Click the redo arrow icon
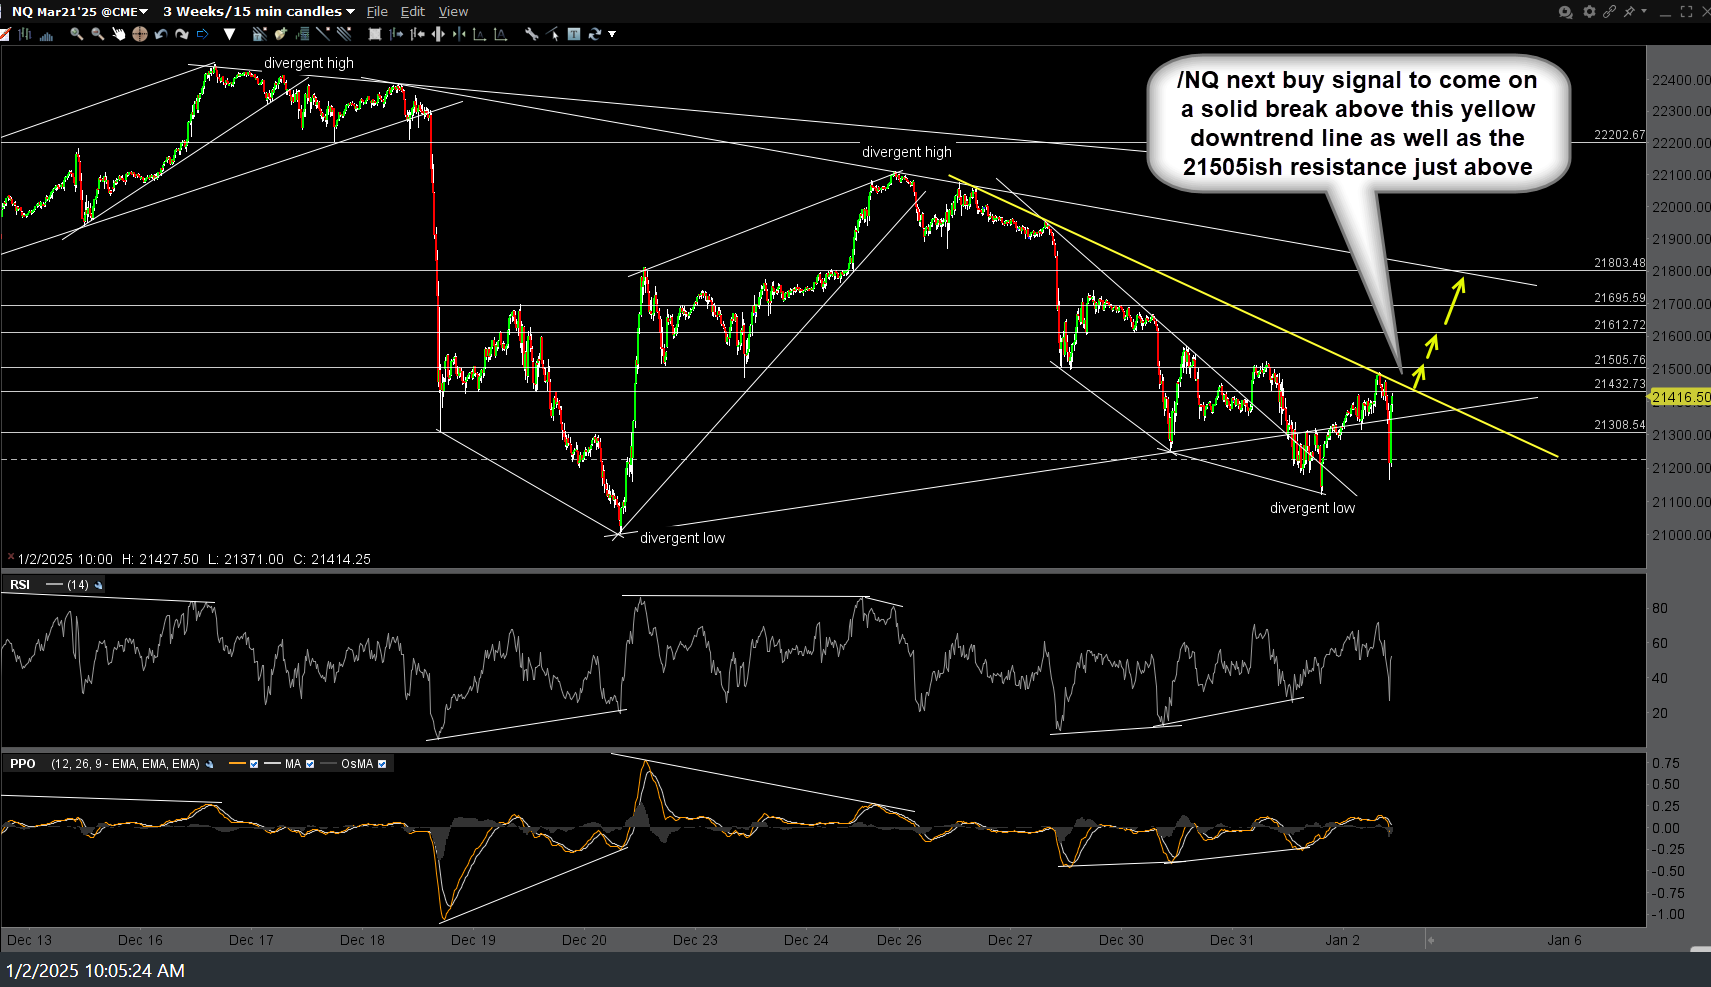This screenshot has height=987, width=1711. [x=181, y=34]
